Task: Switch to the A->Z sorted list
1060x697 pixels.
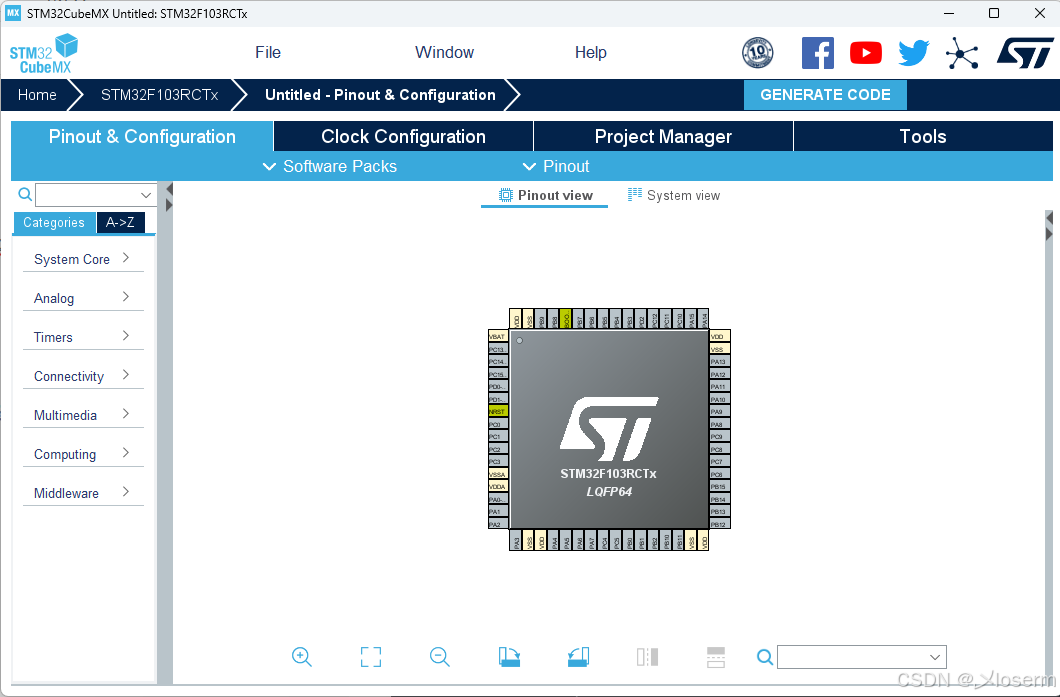Action: tap(120, 222)
